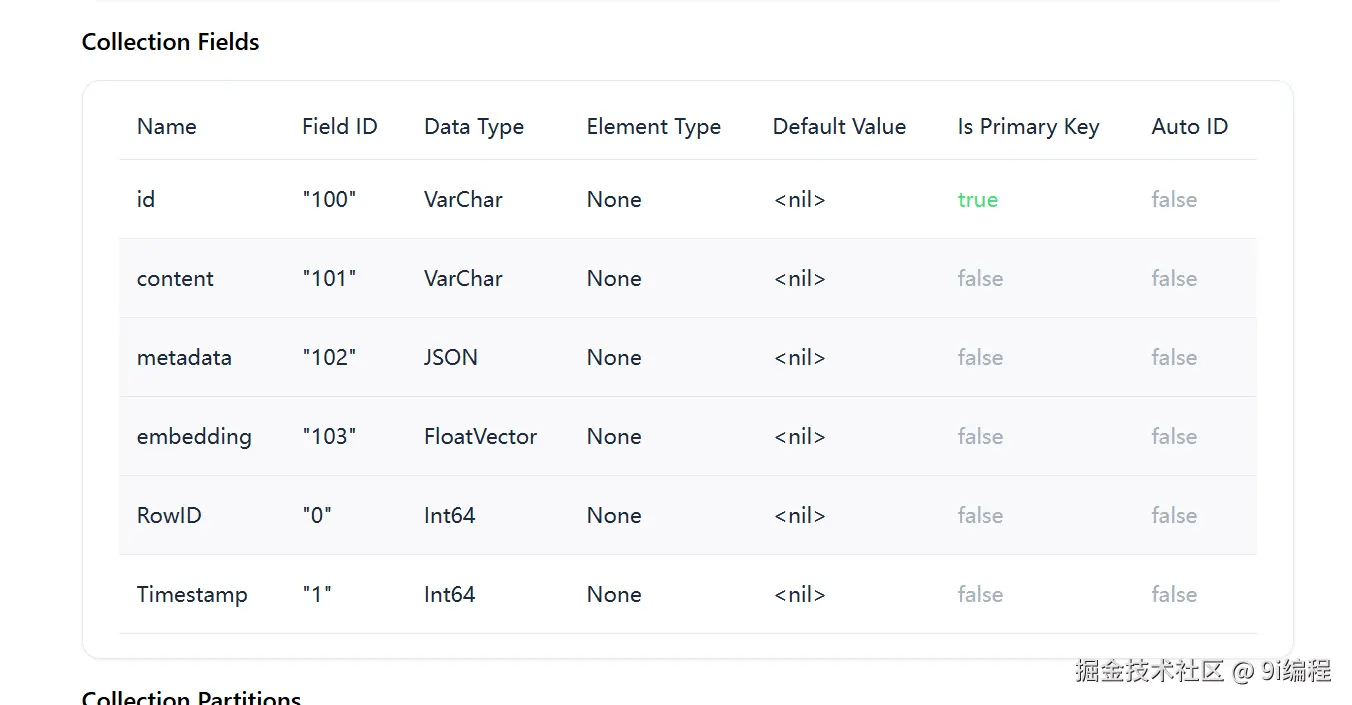This screenshot has width=1352, height=705.
Task: Select the id field name cell
Action: 146,199
